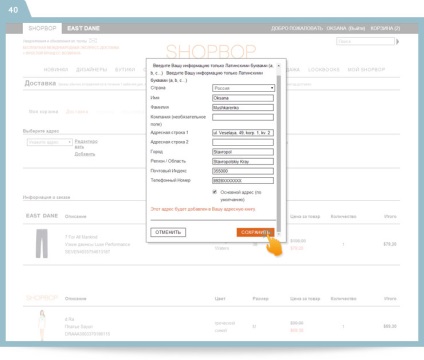Open the НОВИНКИ navigation menu
This screenshot has height=360, width=424.
56,70
